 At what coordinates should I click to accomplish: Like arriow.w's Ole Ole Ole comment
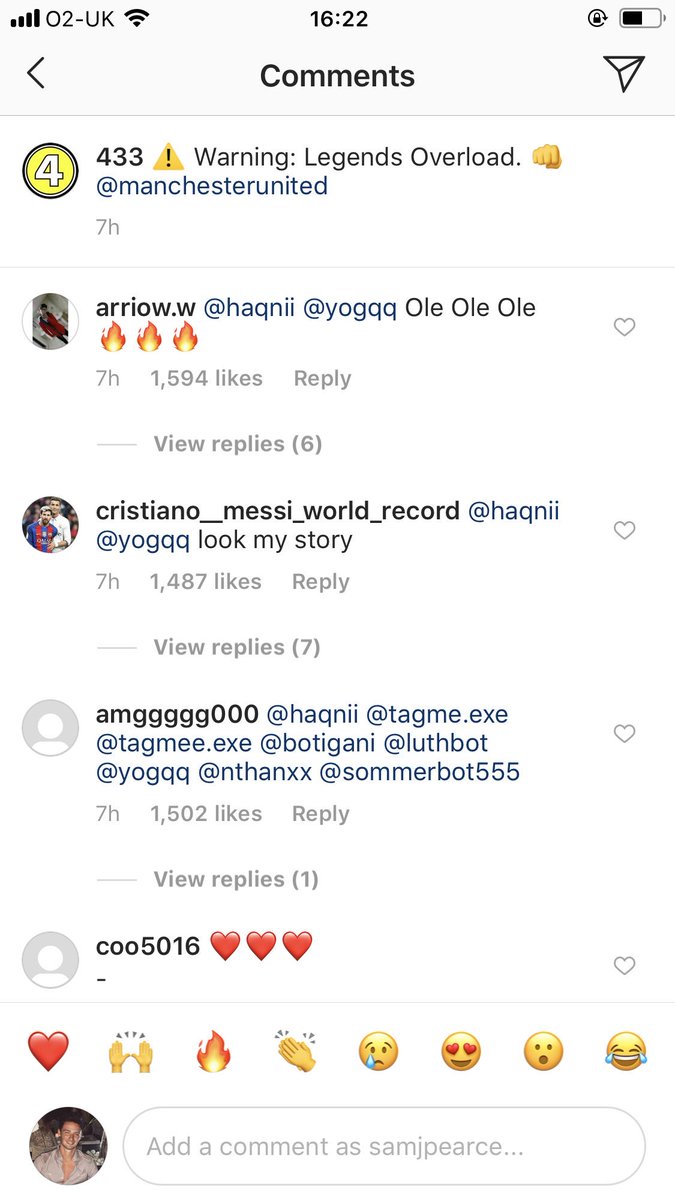click(624, 327)
